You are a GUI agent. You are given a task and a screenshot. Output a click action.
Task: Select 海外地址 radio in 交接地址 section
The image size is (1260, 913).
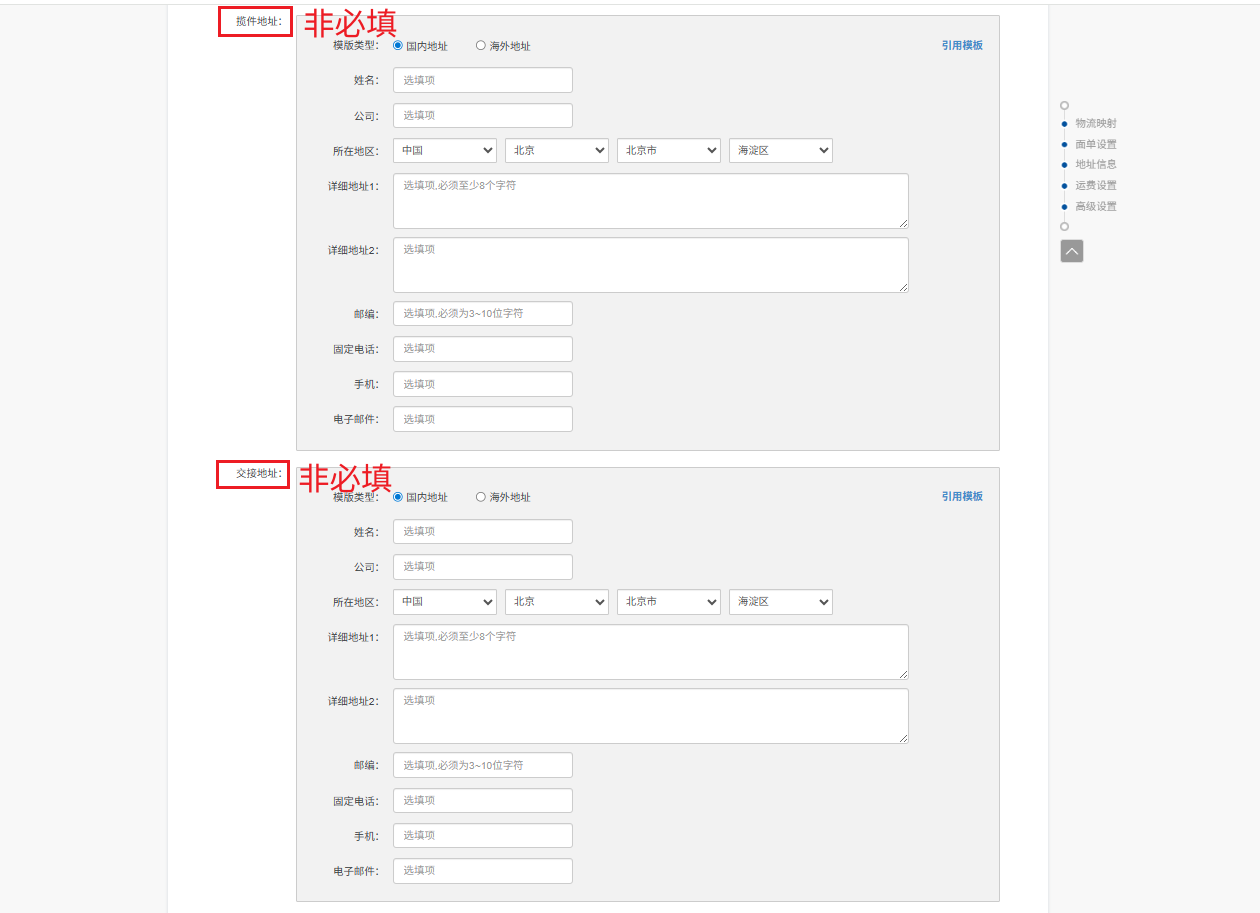pyautogui.click(x=481, y=496)
